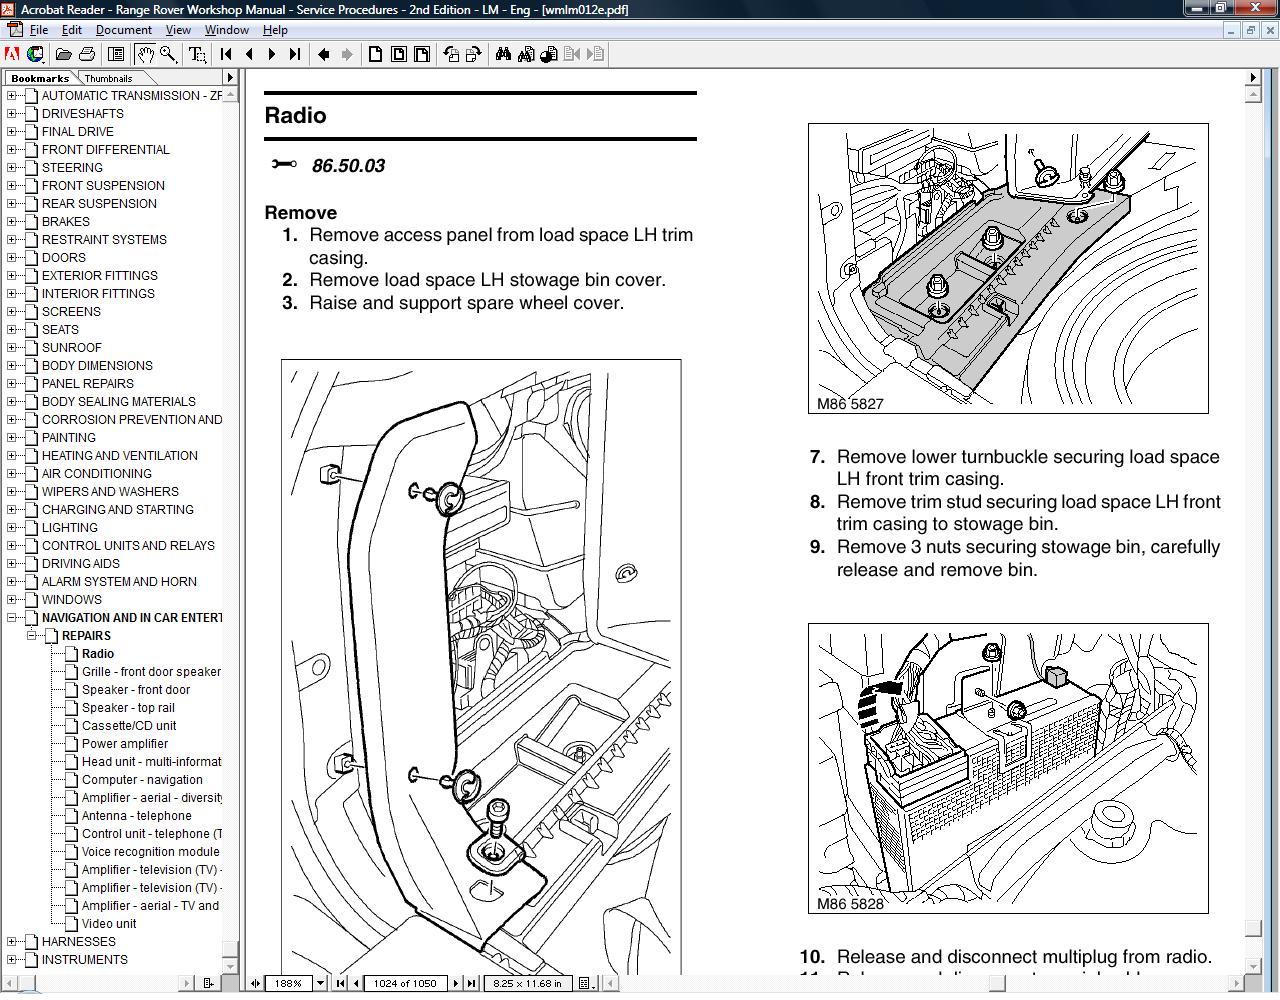
Task: Open the INSTRUMENTS bookmark
Action: point(85,960)
